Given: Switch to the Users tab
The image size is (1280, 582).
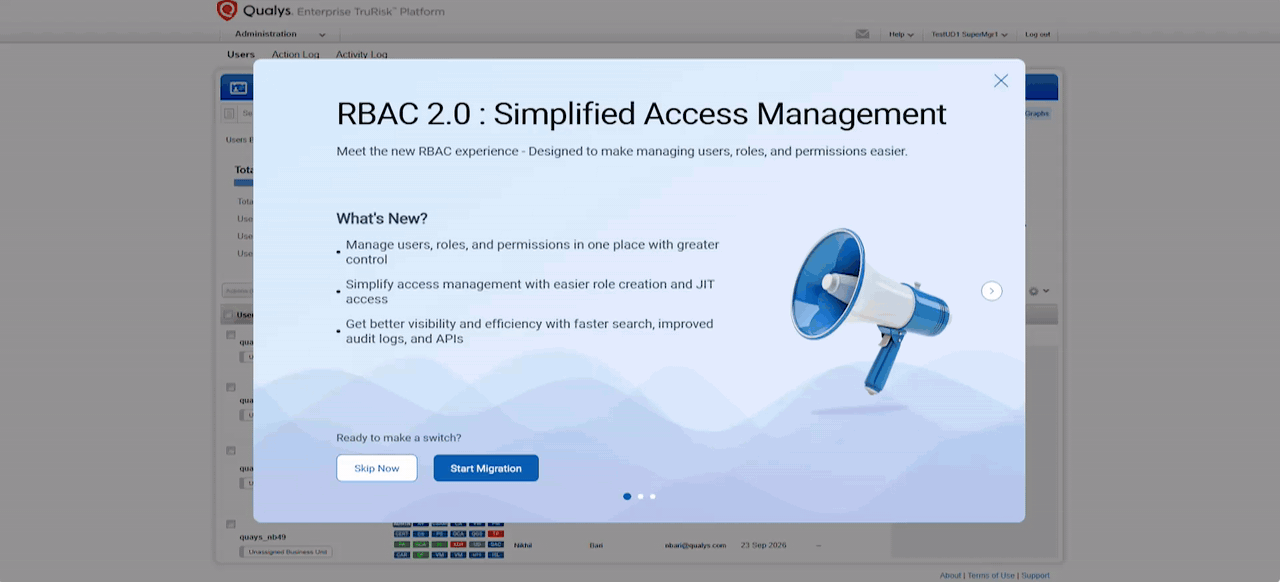Looking at the screenshot, I should (x=241, y=54).
